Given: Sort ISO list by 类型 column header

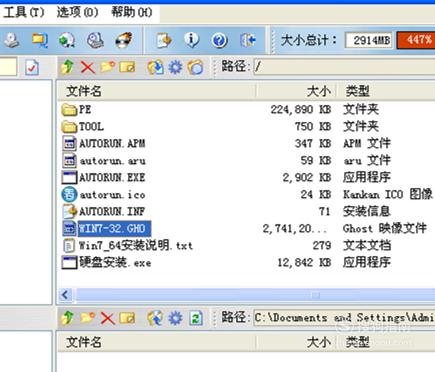Looking at the screenshot, I should pyautogui.click(x=386, y=91).
